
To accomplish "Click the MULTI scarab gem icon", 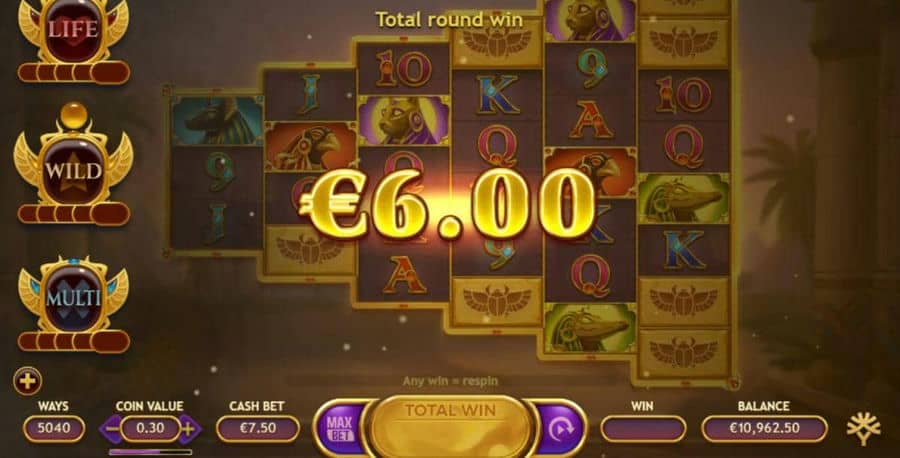I will click(x=73, y=296).
